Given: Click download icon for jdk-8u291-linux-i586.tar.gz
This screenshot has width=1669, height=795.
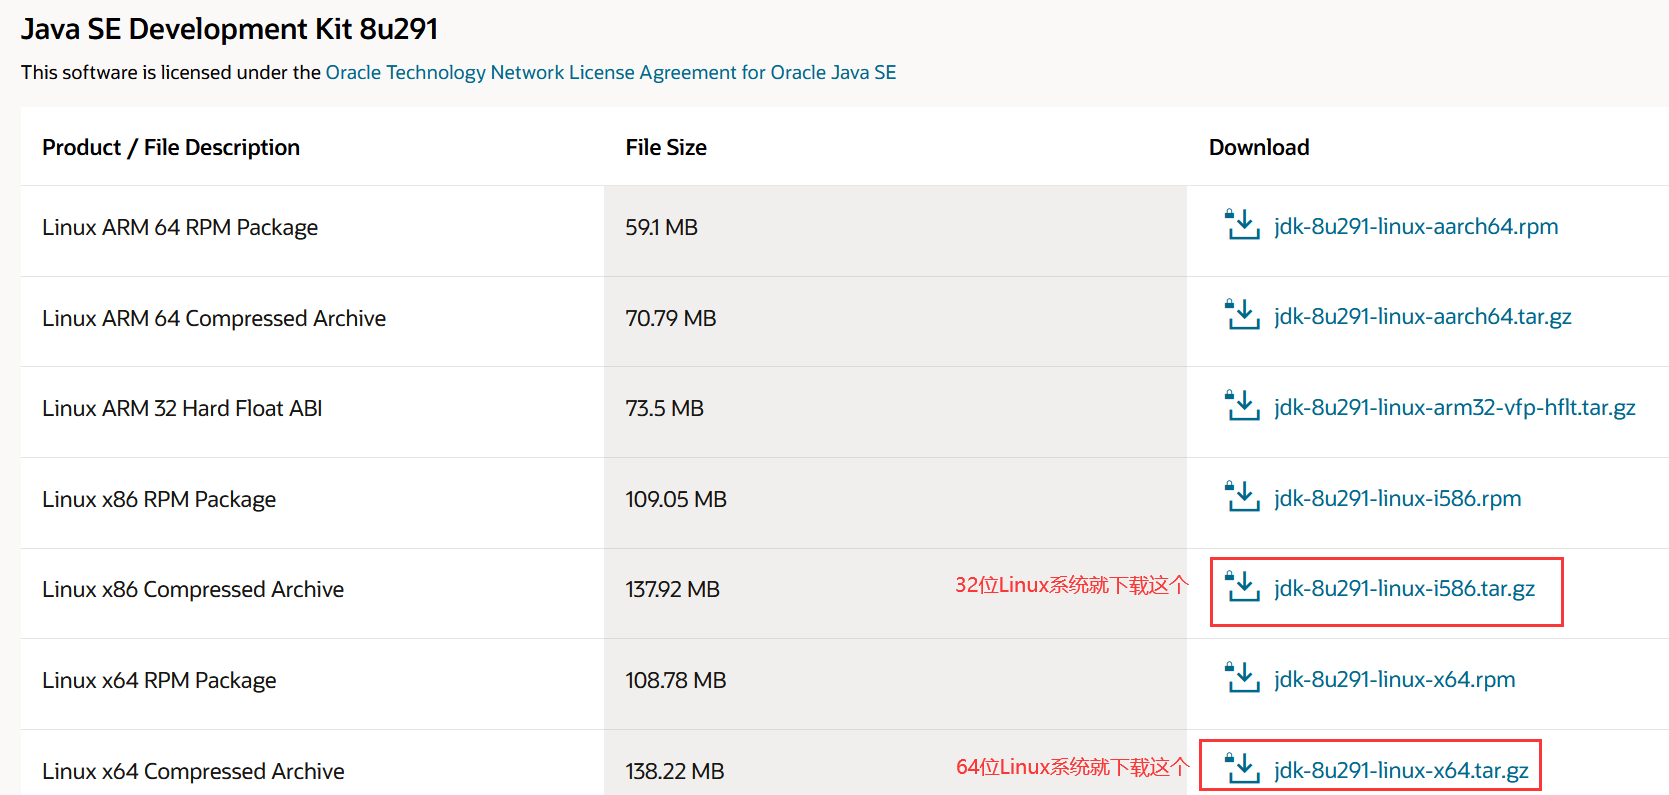Looking at the screenshot, I should click(x=1242, y=587).
